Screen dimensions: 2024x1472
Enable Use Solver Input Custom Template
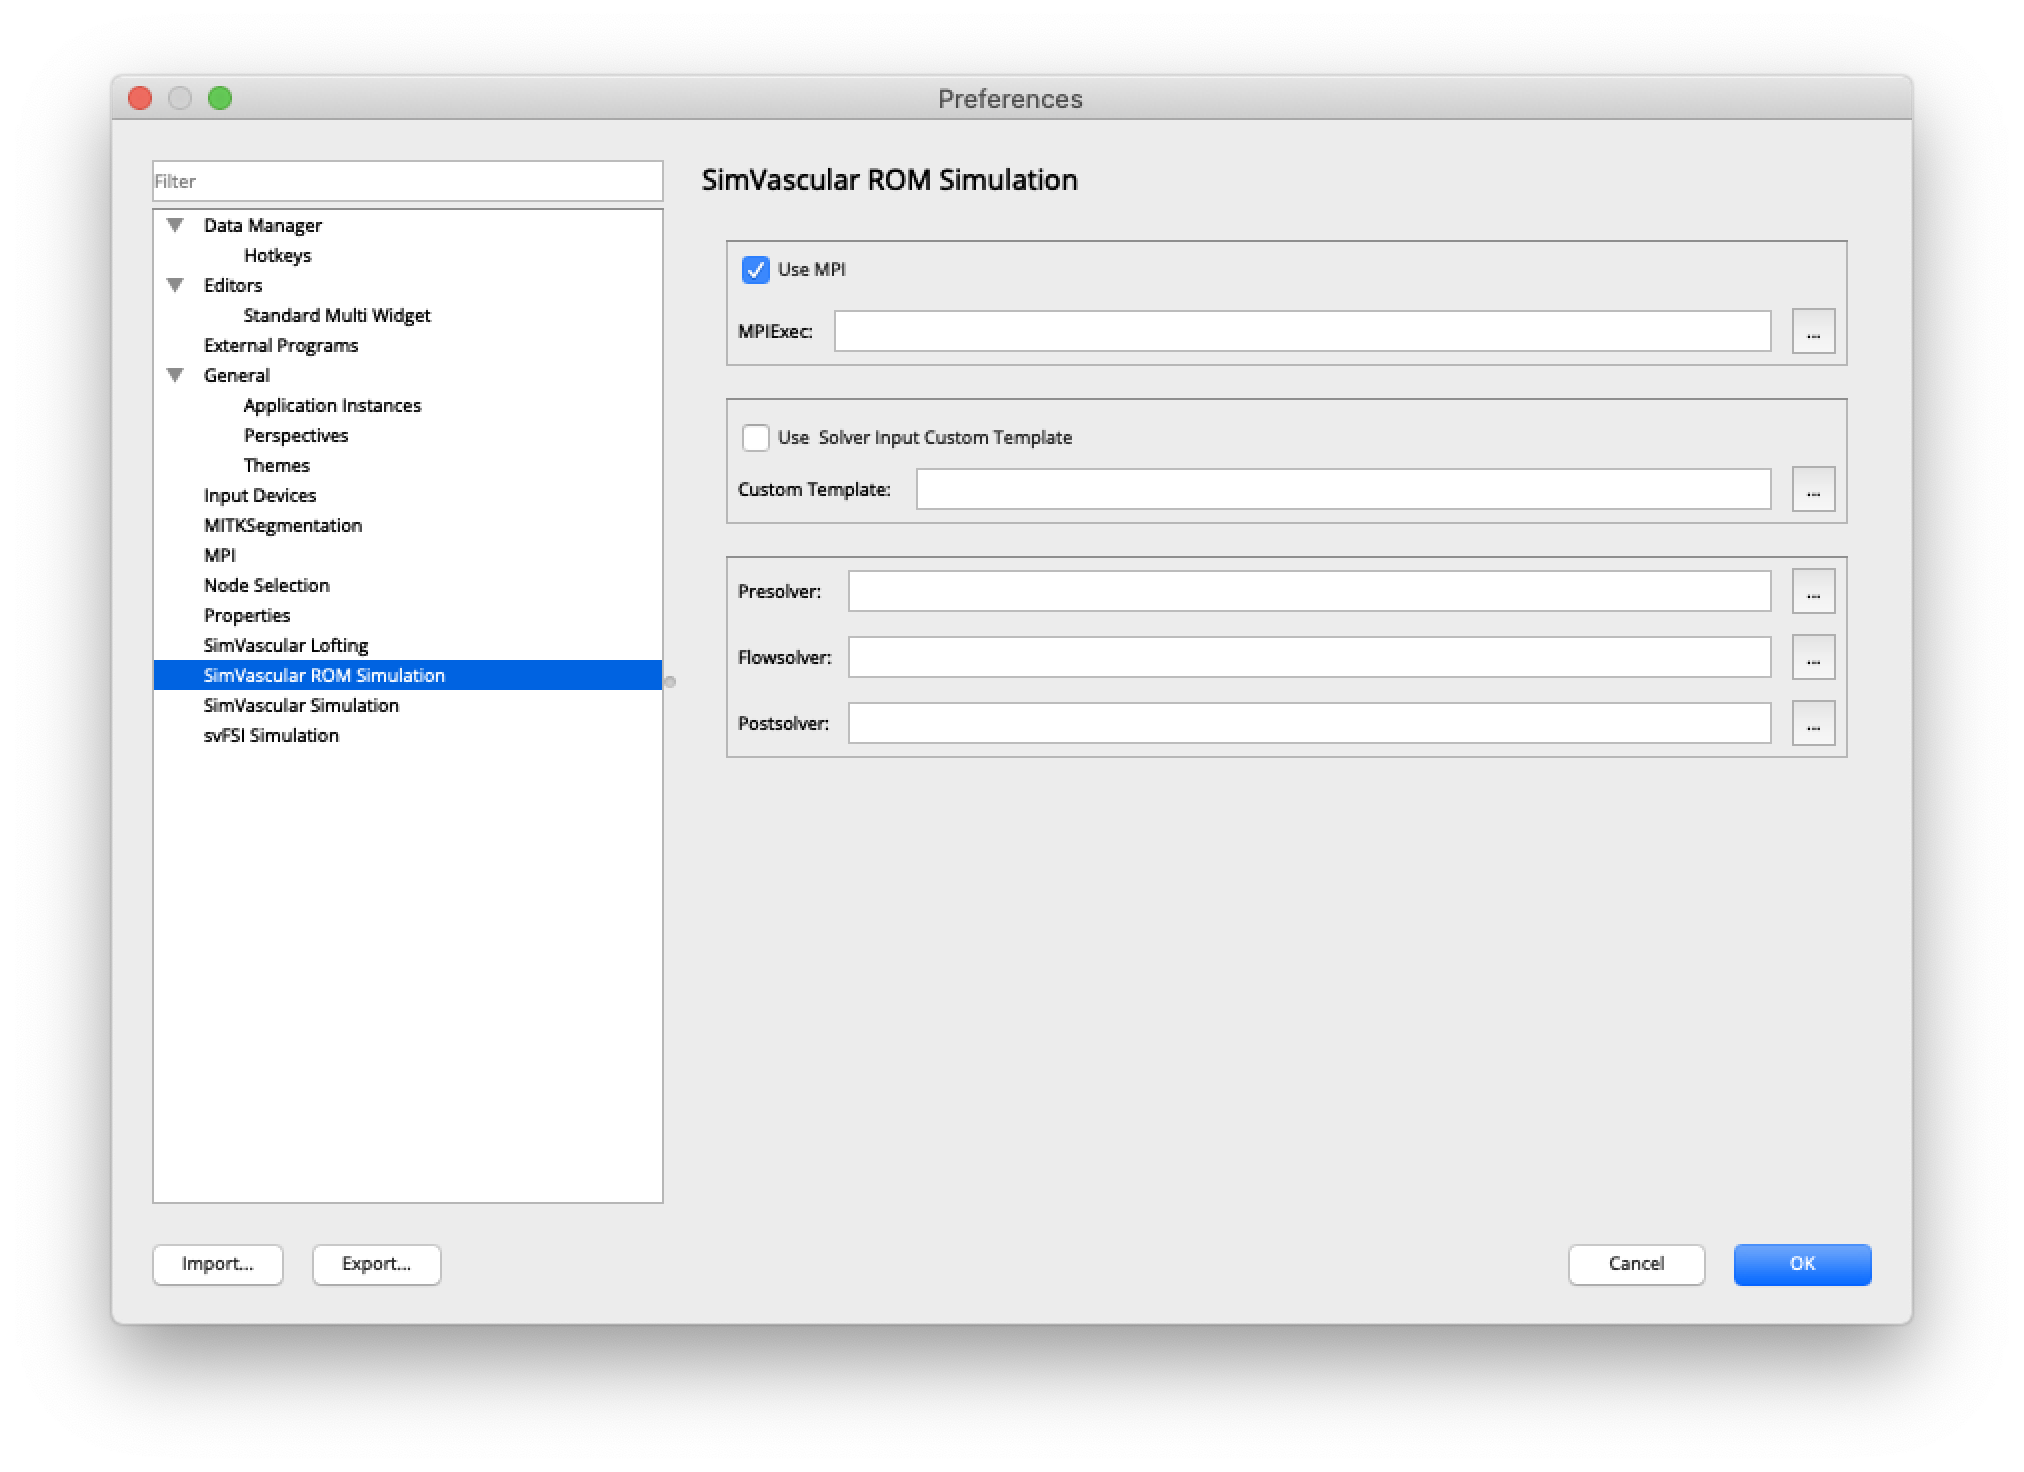point(753,437)
